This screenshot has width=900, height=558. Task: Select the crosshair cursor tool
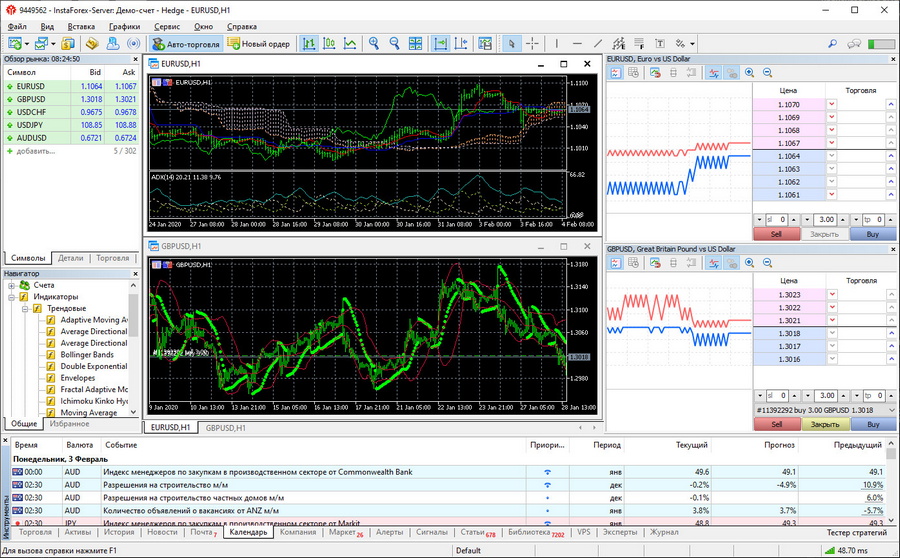[x=532, y=44]
